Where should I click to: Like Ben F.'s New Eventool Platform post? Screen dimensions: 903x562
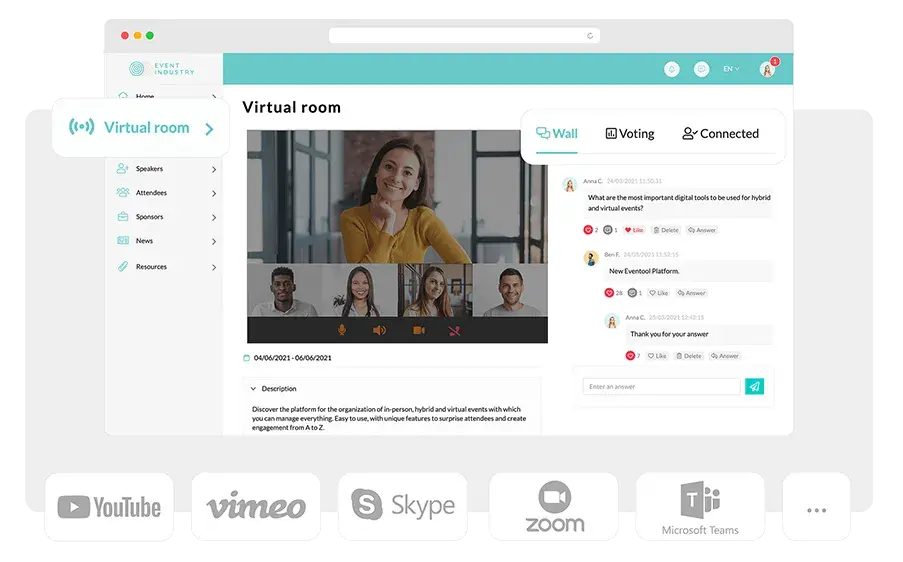[658, 293]
